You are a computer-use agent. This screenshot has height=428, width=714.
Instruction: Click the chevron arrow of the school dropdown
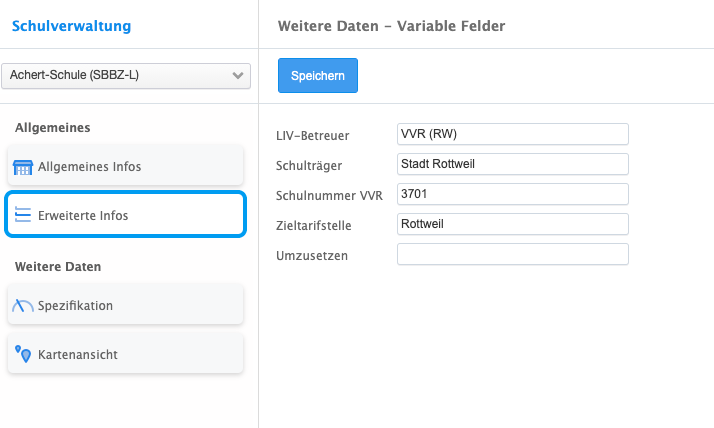[237, 75]
